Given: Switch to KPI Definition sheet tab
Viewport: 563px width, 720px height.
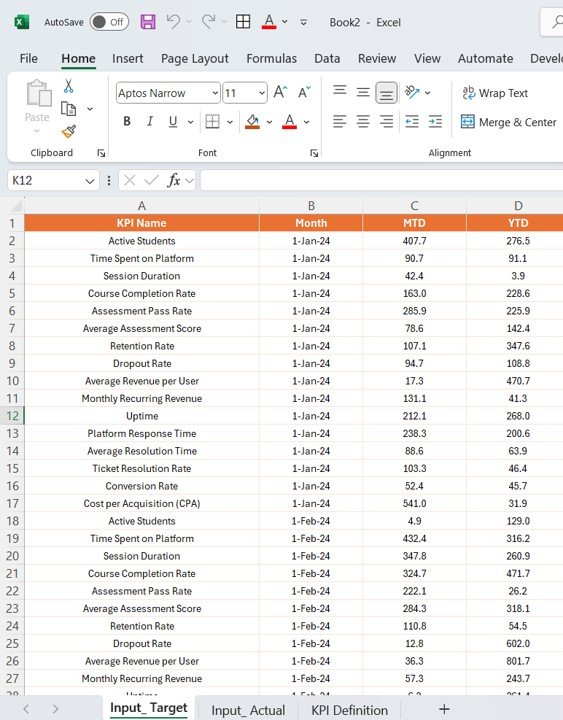Looking at the screenshot, I should click(x=349, y=710).
